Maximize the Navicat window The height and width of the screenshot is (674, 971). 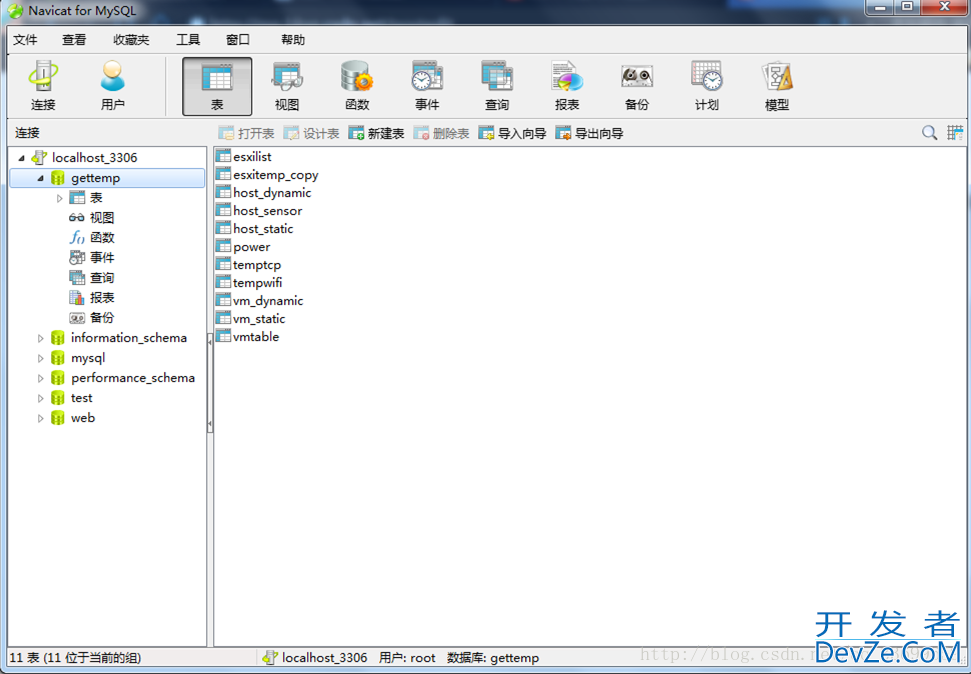907,7
